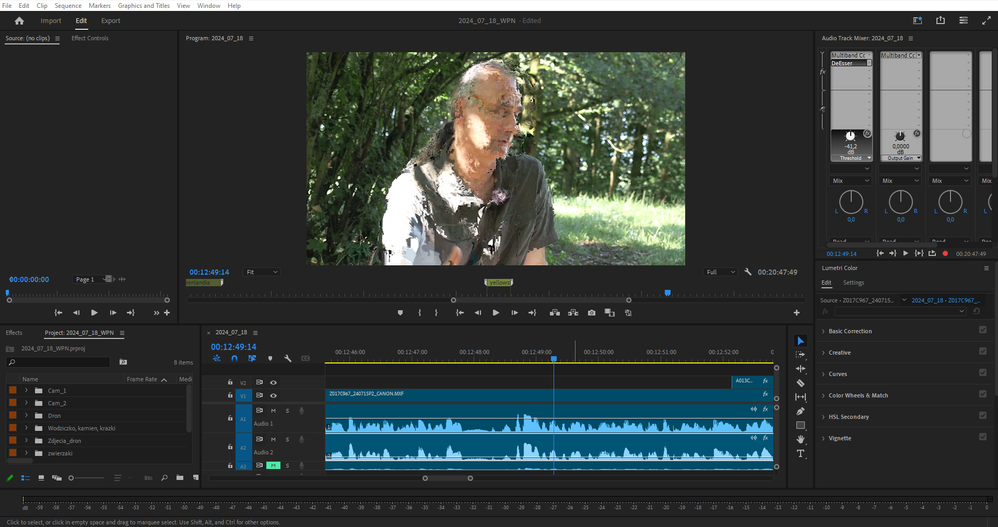
Task: Open the Markers menu
Action: (x=99, y=6)
